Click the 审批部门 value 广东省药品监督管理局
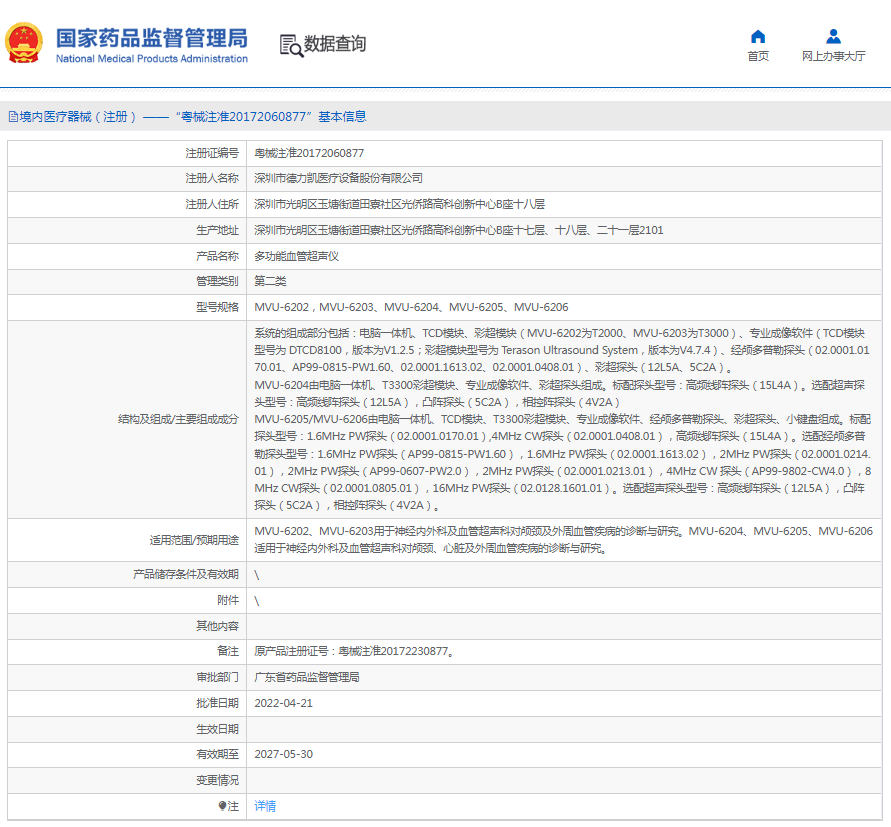 tap(307, 677)
